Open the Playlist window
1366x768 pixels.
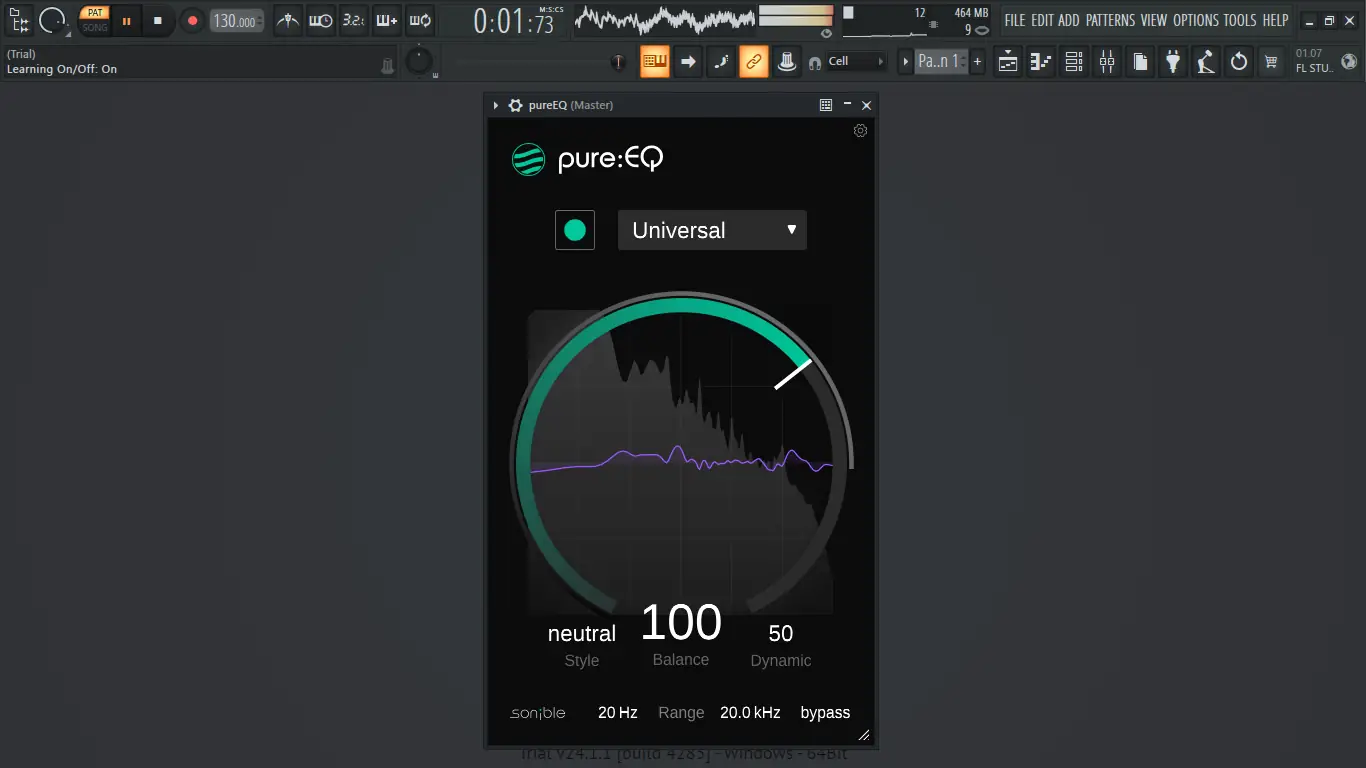[x=1008, y=62]
